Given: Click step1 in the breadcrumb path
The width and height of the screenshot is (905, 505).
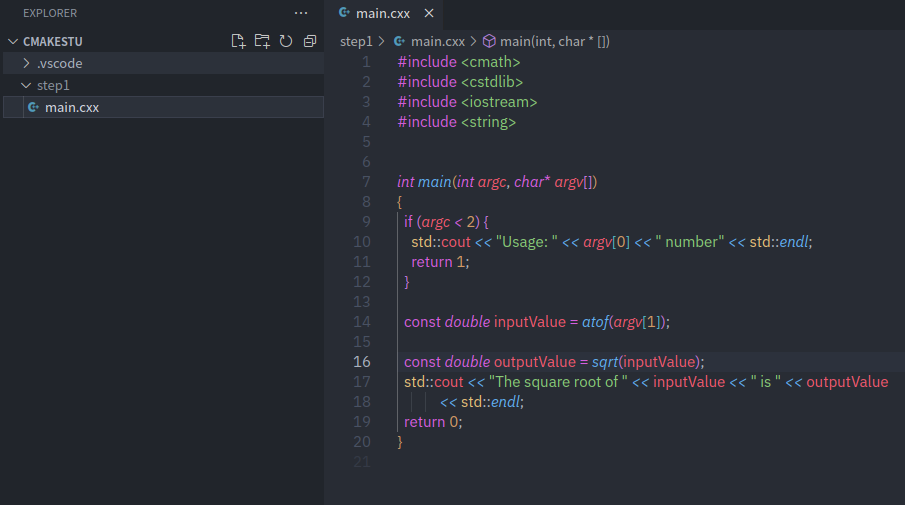Looking at the screenshot, I should pyautogui.click(x=355, y=41).
